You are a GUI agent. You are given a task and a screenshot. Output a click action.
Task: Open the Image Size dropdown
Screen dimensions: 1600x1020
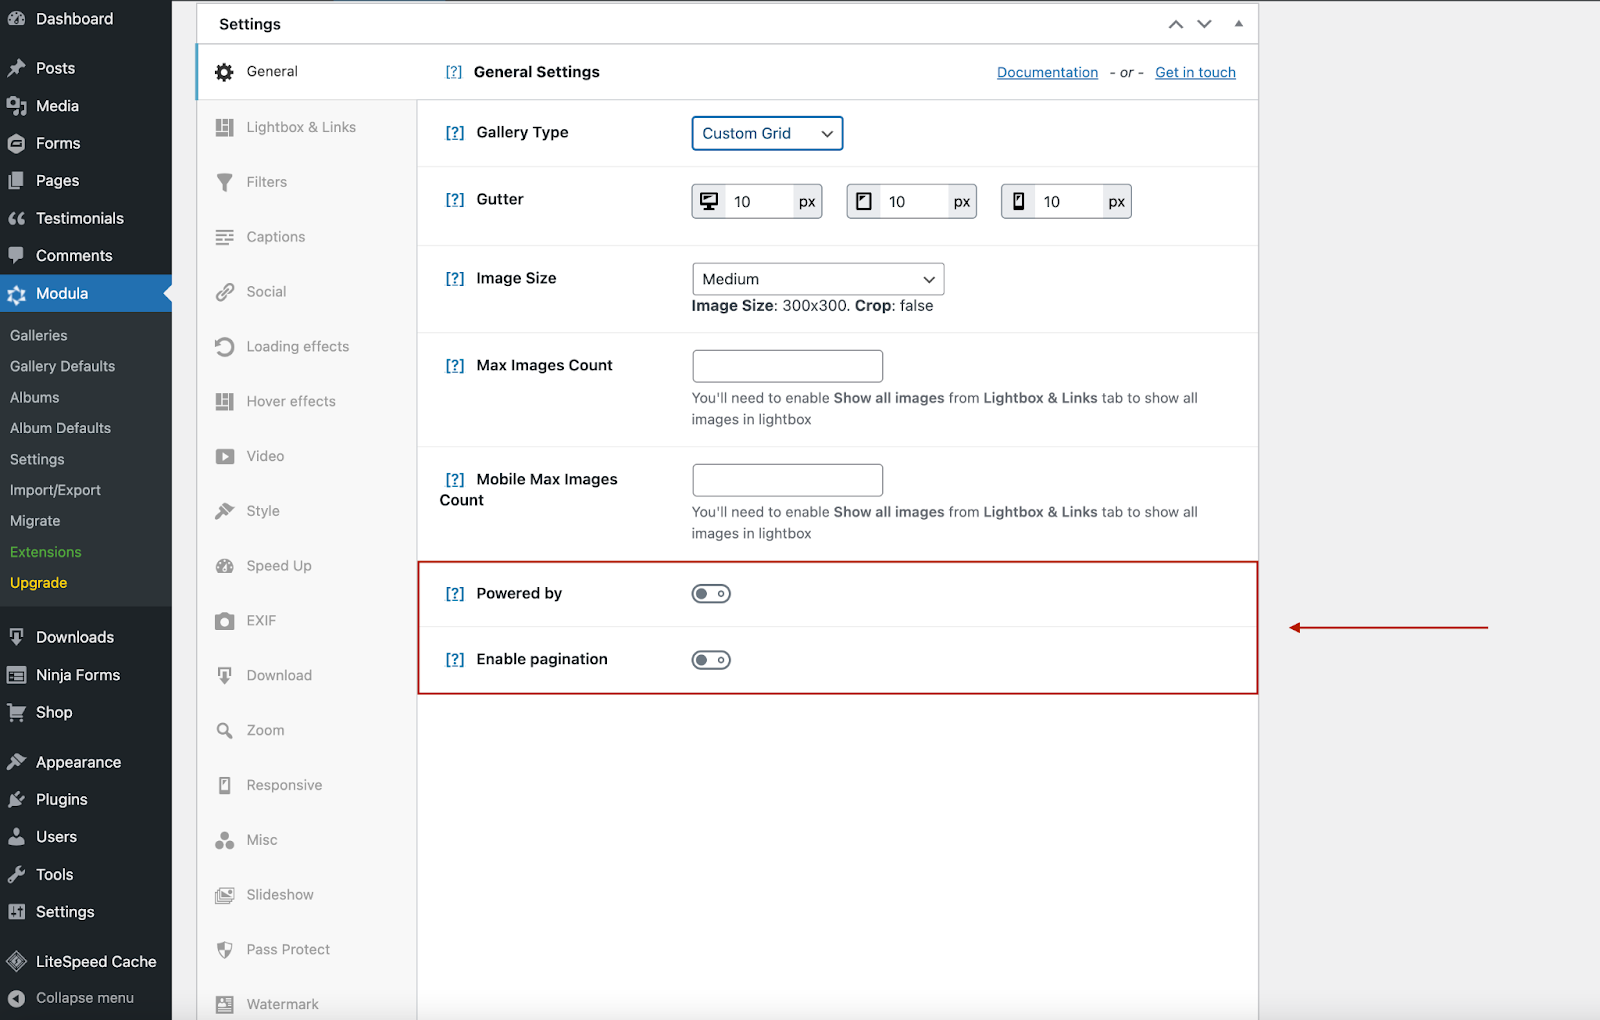tap(818, 279)
